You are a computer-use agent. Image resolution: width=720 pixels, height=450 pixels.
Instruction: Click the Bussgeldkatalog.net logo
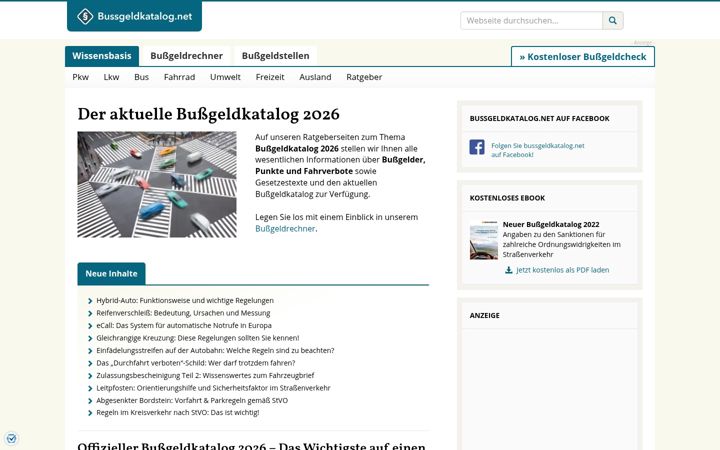tap(134, 16)
